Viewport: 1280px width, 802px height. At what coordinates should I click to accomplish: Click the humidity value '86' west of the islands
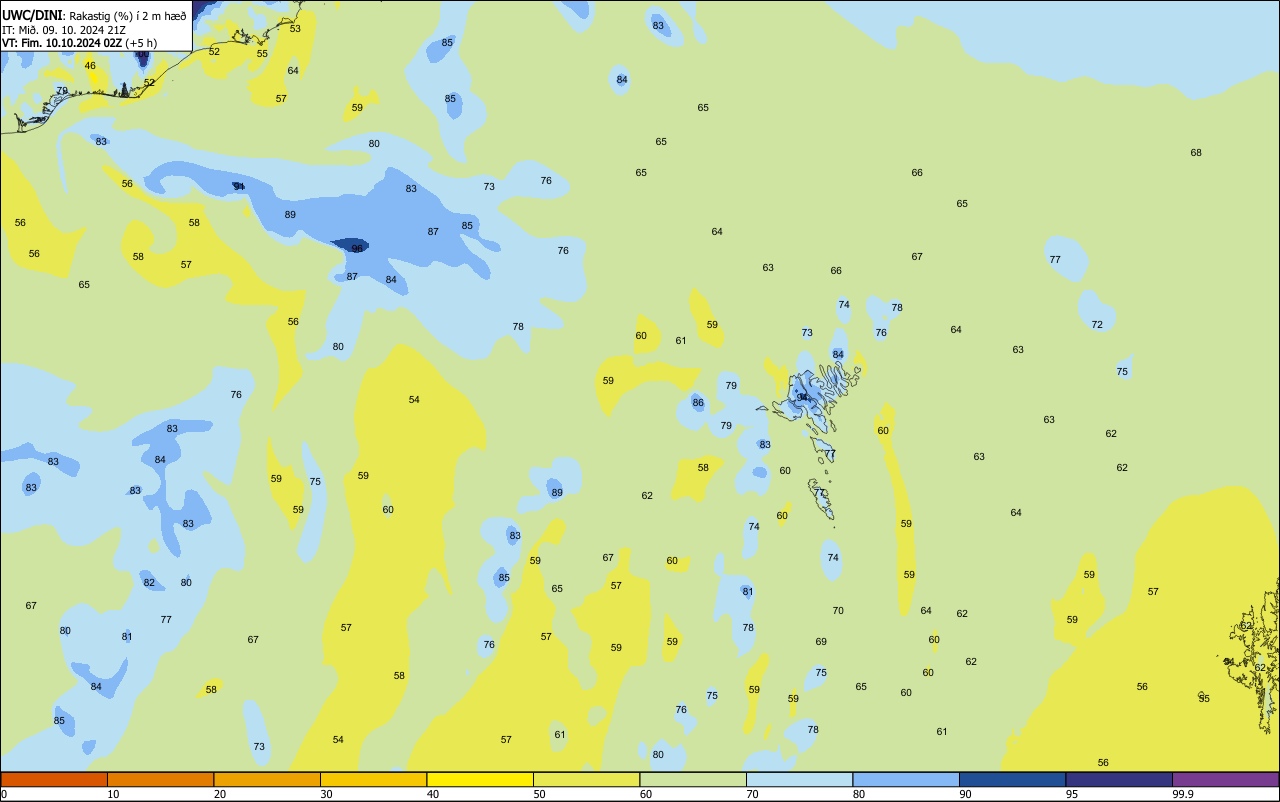(698, 403)
